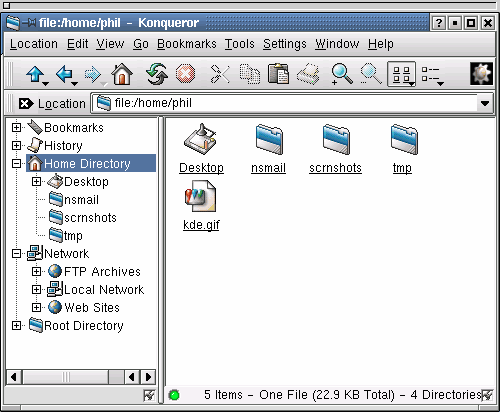Expand the Root Directory node
500x412 pixels.
point(16,326)
